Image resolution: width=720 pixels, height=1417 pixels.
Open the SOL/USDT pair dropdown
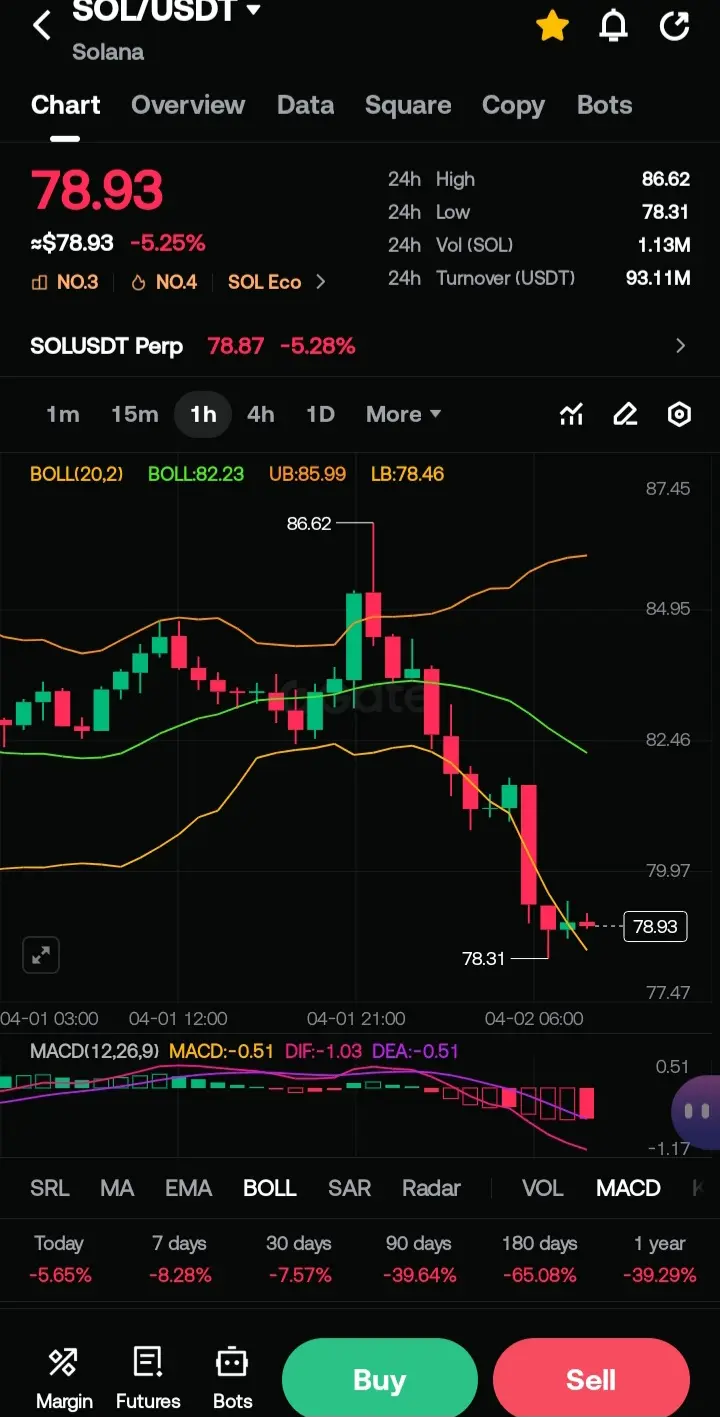(166, 12)
